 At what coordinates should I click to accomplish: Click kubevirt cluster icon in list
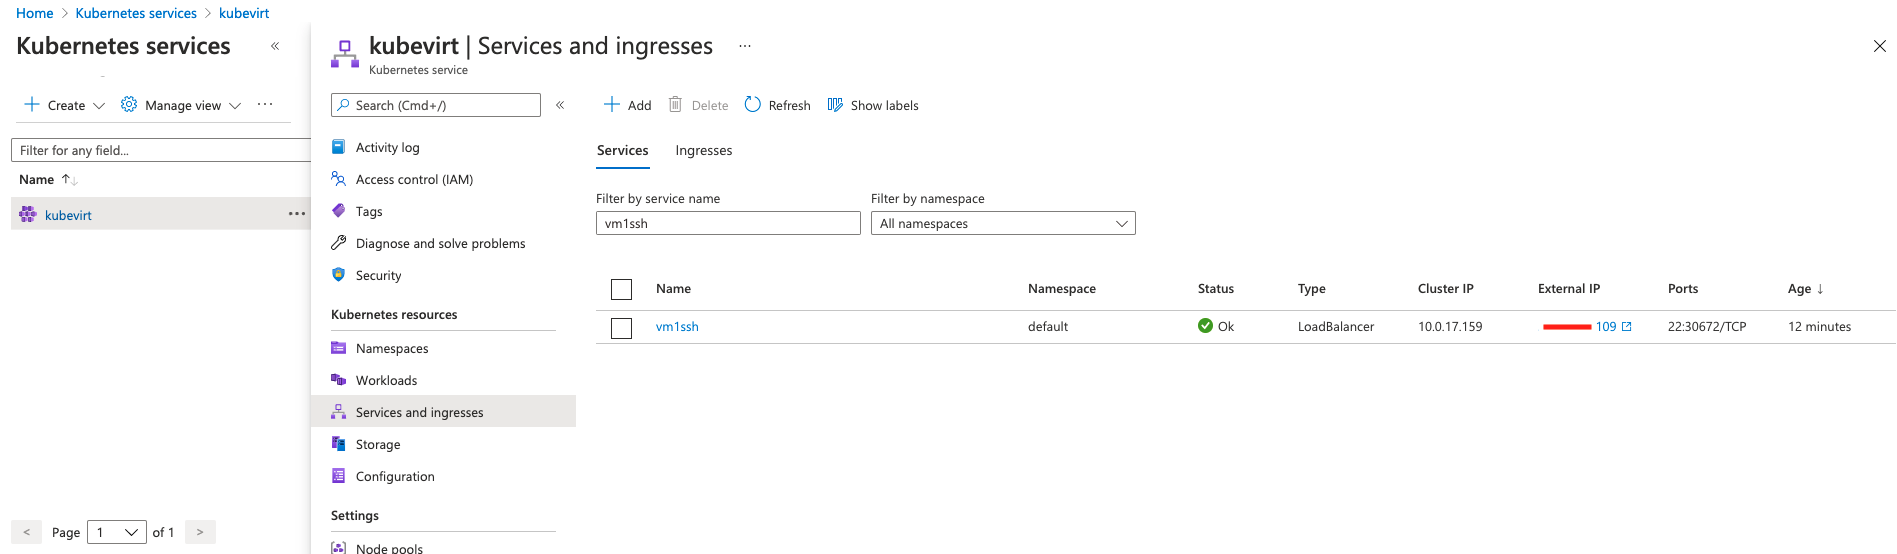[x=28, y=215]
